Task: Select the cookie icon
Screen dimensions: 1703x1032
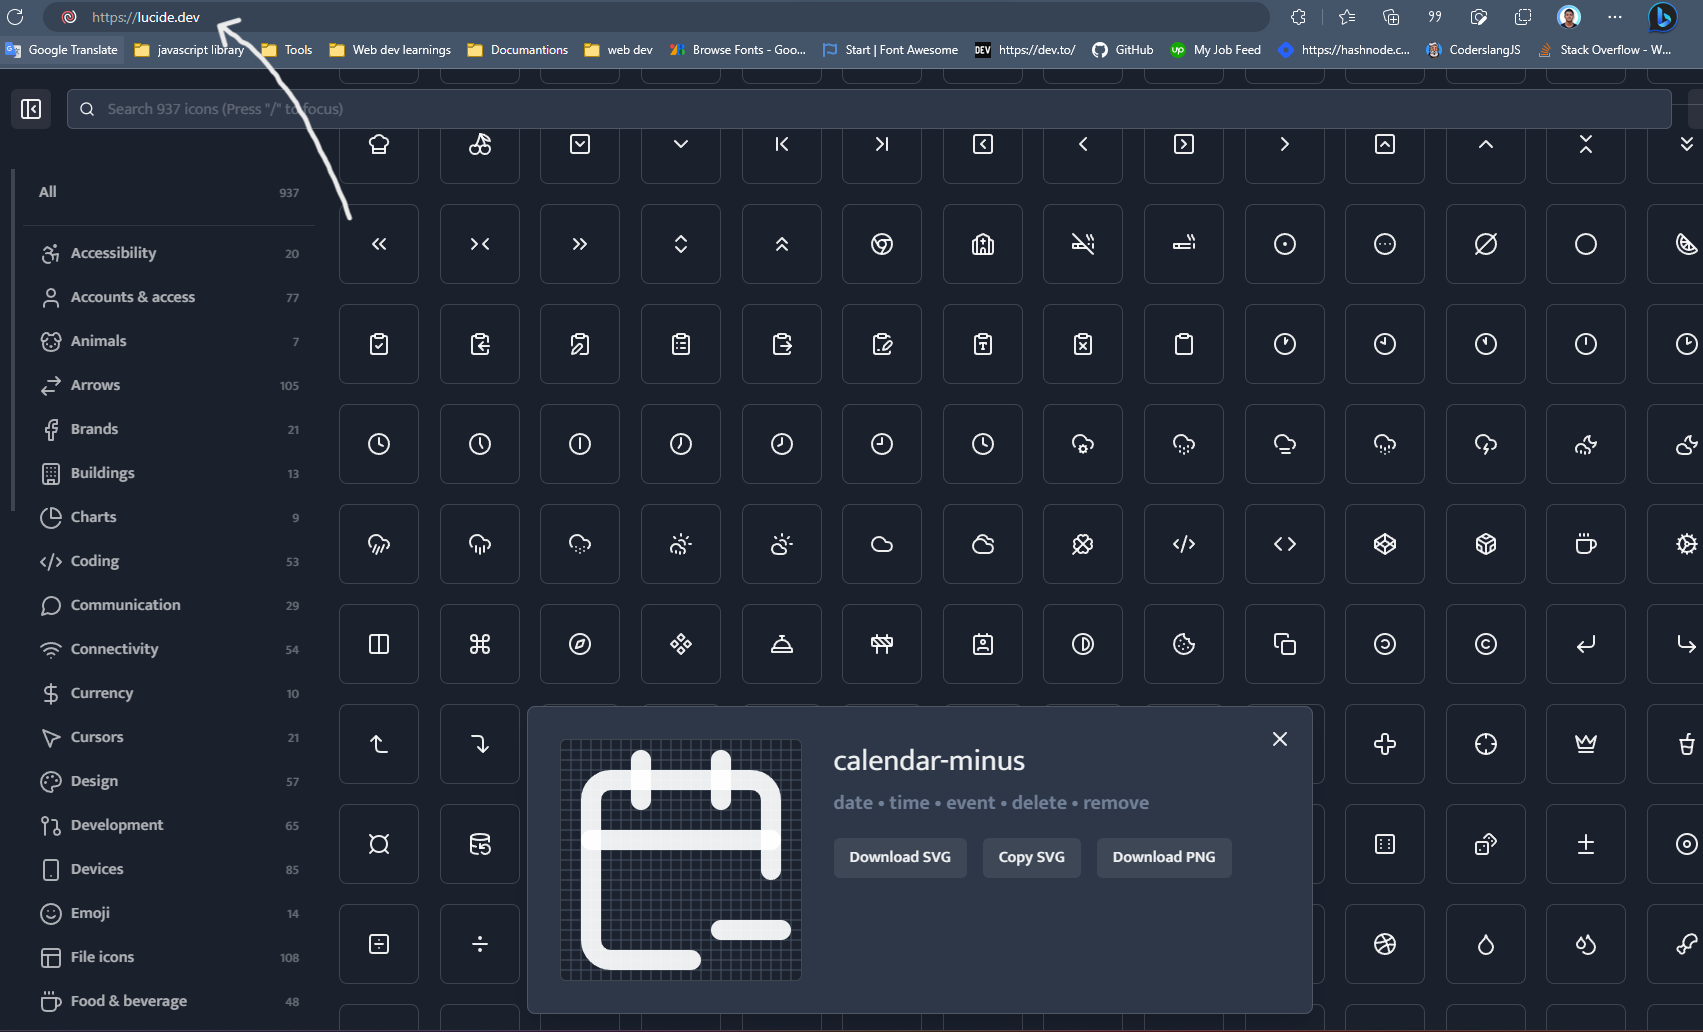Action: [1184, 643]
